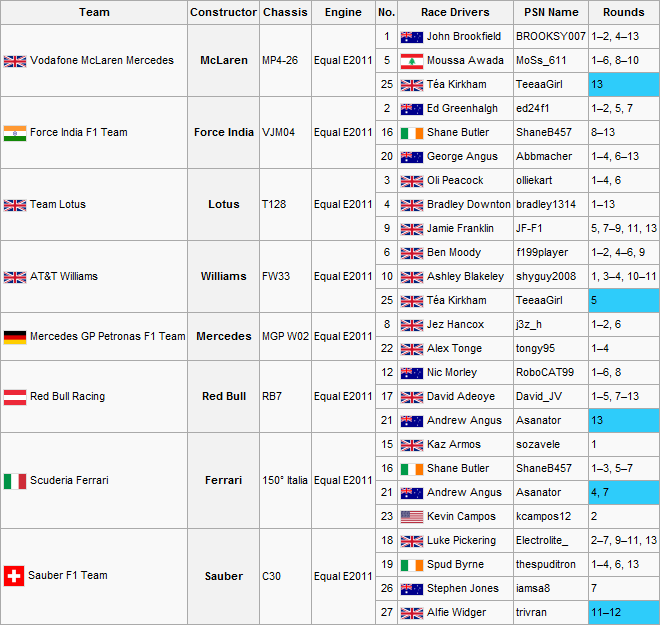Screen dimensions: 660x625
Task: Click the Rounds column header
Action: click(x=623, y=12)
